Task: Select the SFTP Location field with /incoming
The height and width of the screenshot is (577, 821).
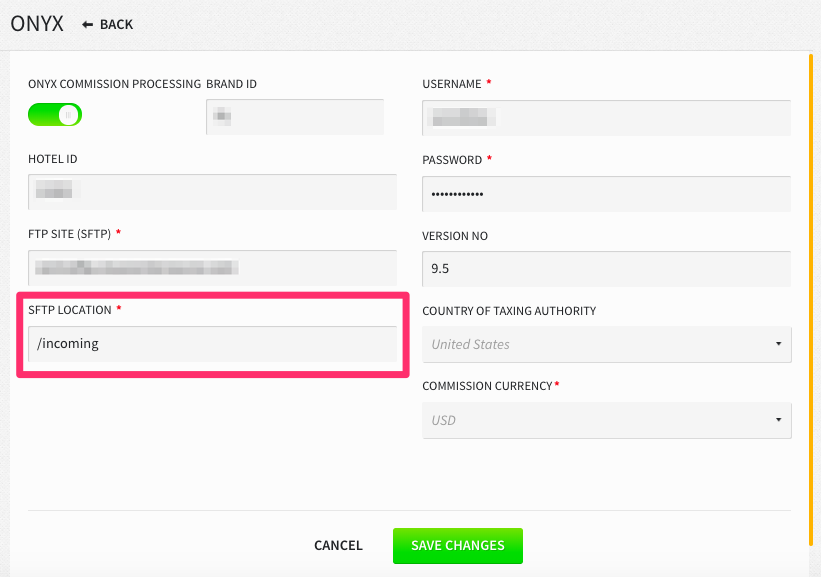Action: pos(213,344)
